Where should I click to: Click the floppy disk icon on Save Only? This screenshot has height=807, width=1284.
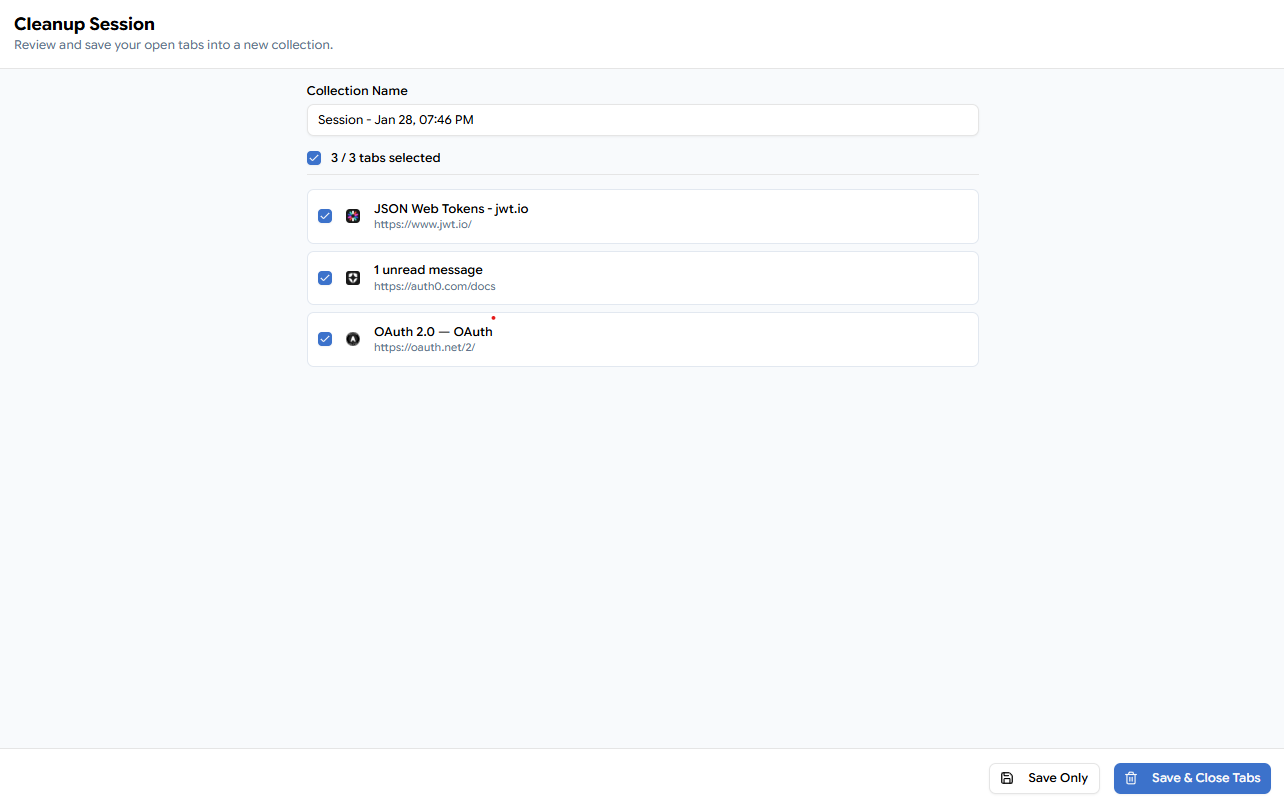pos(1007,778)
